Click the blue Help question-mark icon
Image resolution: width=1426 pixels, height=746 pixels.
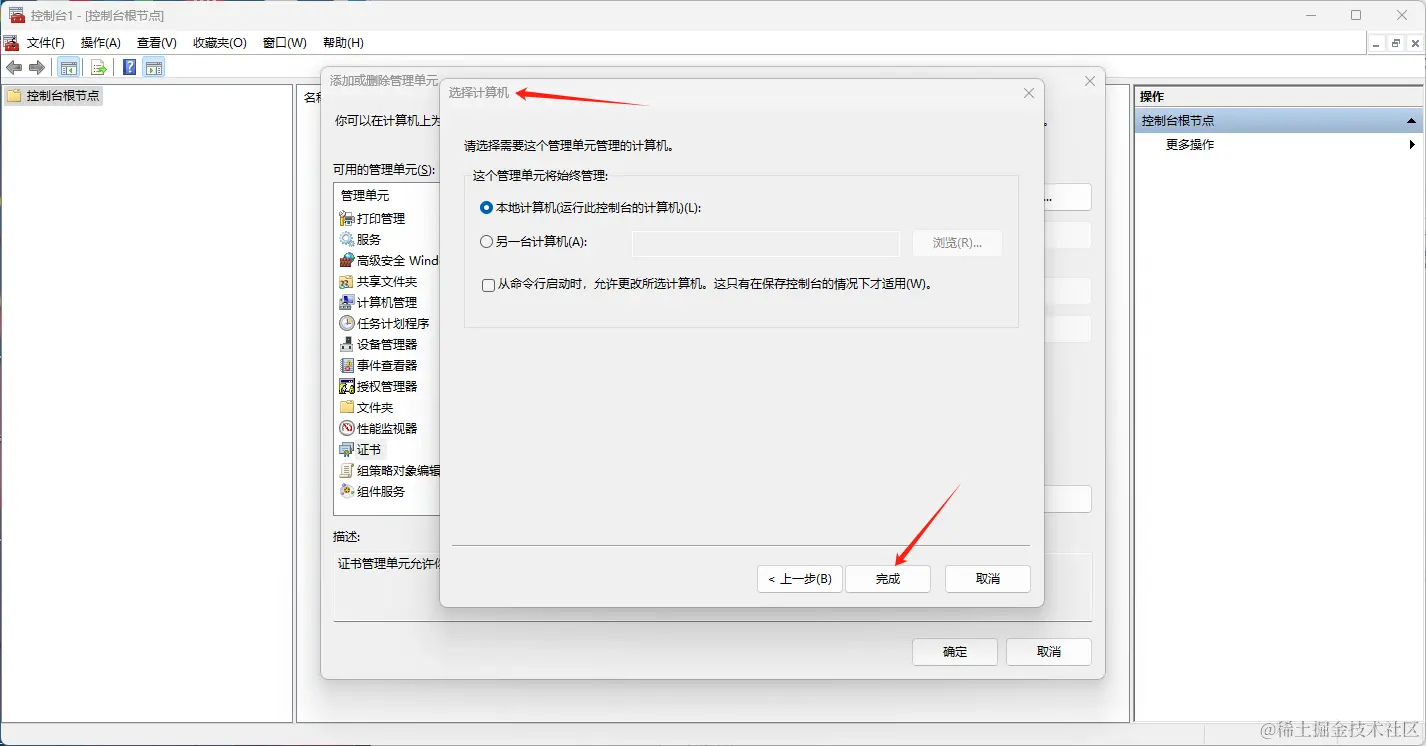[x=130, y=67]
